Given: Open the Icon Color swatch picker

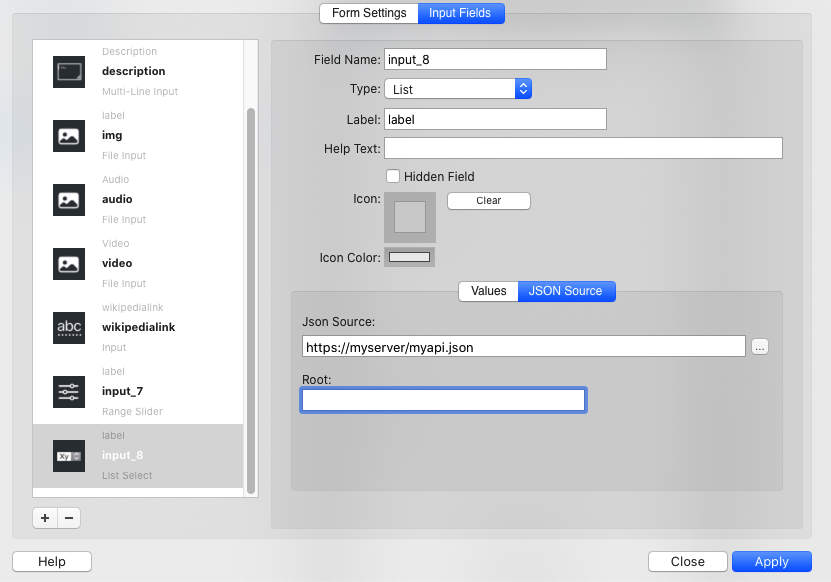Looking at the screenshot, I should (x=410, y=257).
